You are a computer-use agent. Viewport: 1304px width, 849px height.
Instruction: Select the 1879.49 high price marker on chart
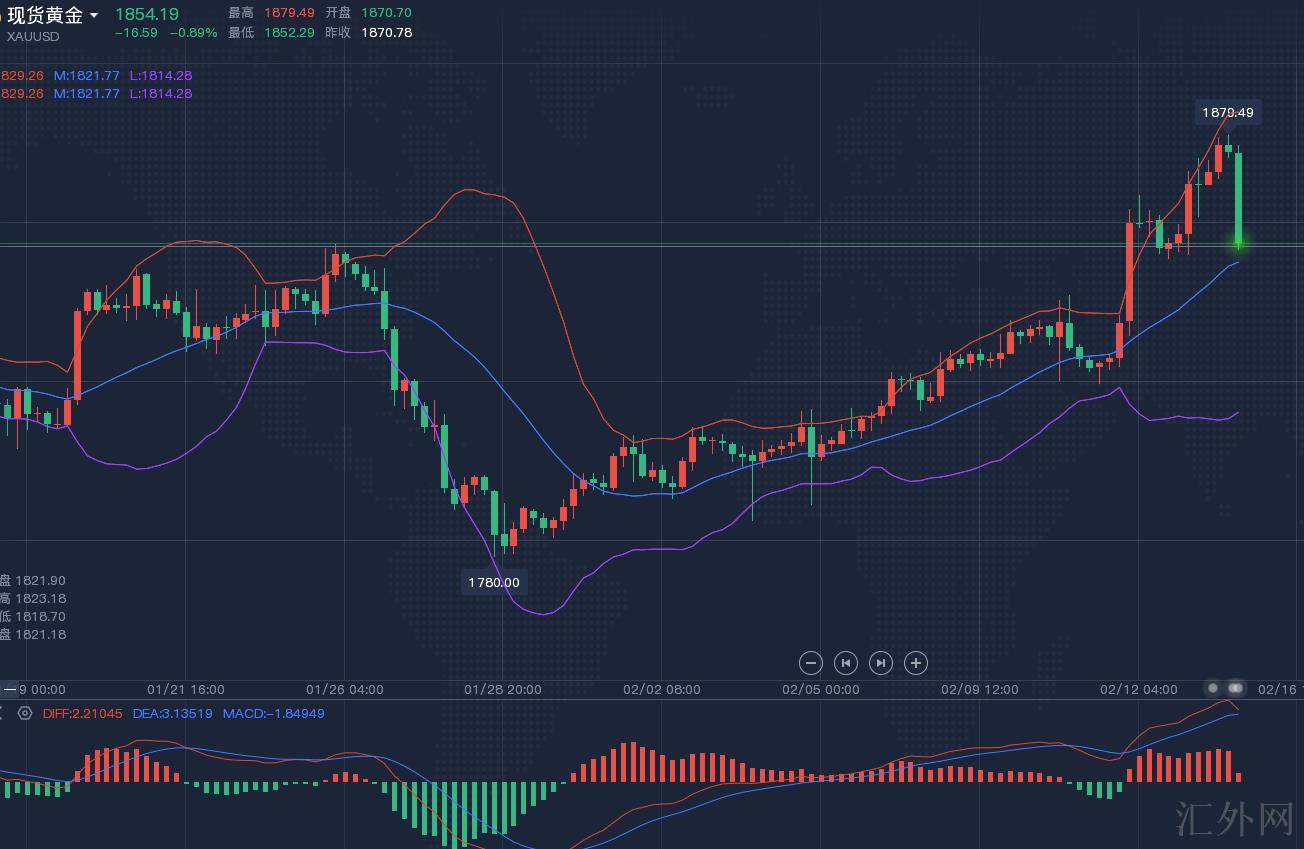click(x=1227, y=113)
